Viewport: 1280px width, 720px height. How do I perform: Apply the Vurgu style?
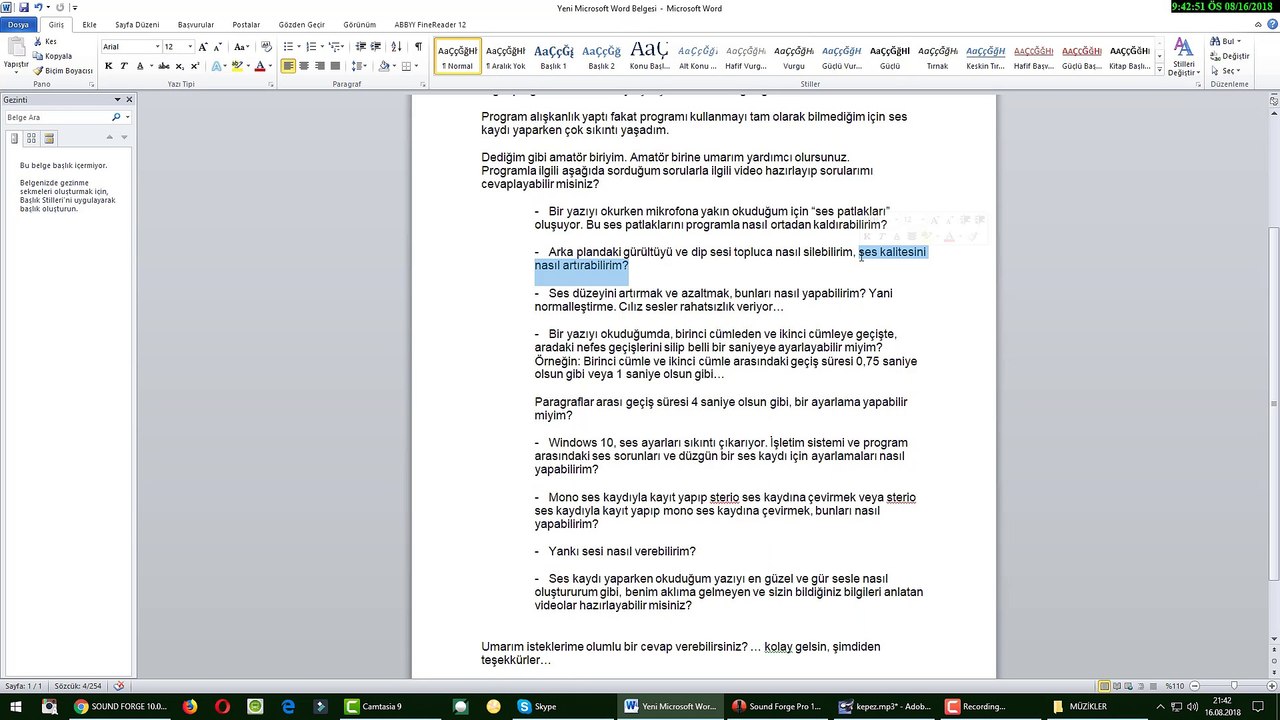(793, 57)
